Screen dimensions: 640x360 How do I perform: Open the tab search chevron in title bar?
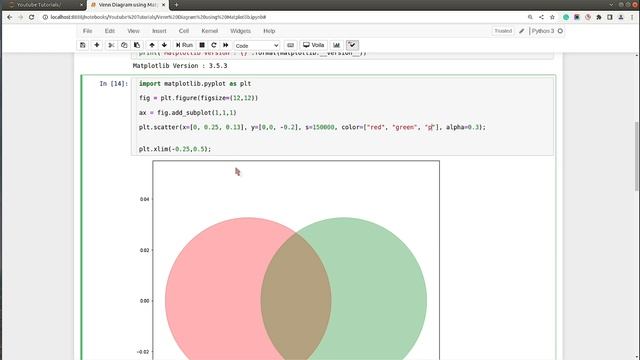coord(611,4)
